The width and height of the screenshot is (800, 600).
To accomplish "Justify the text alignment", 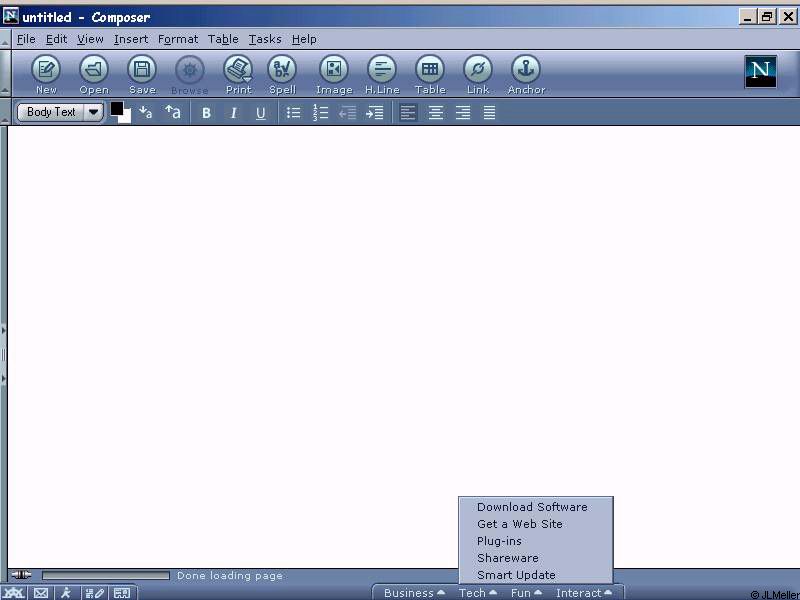I will [489, 112].
